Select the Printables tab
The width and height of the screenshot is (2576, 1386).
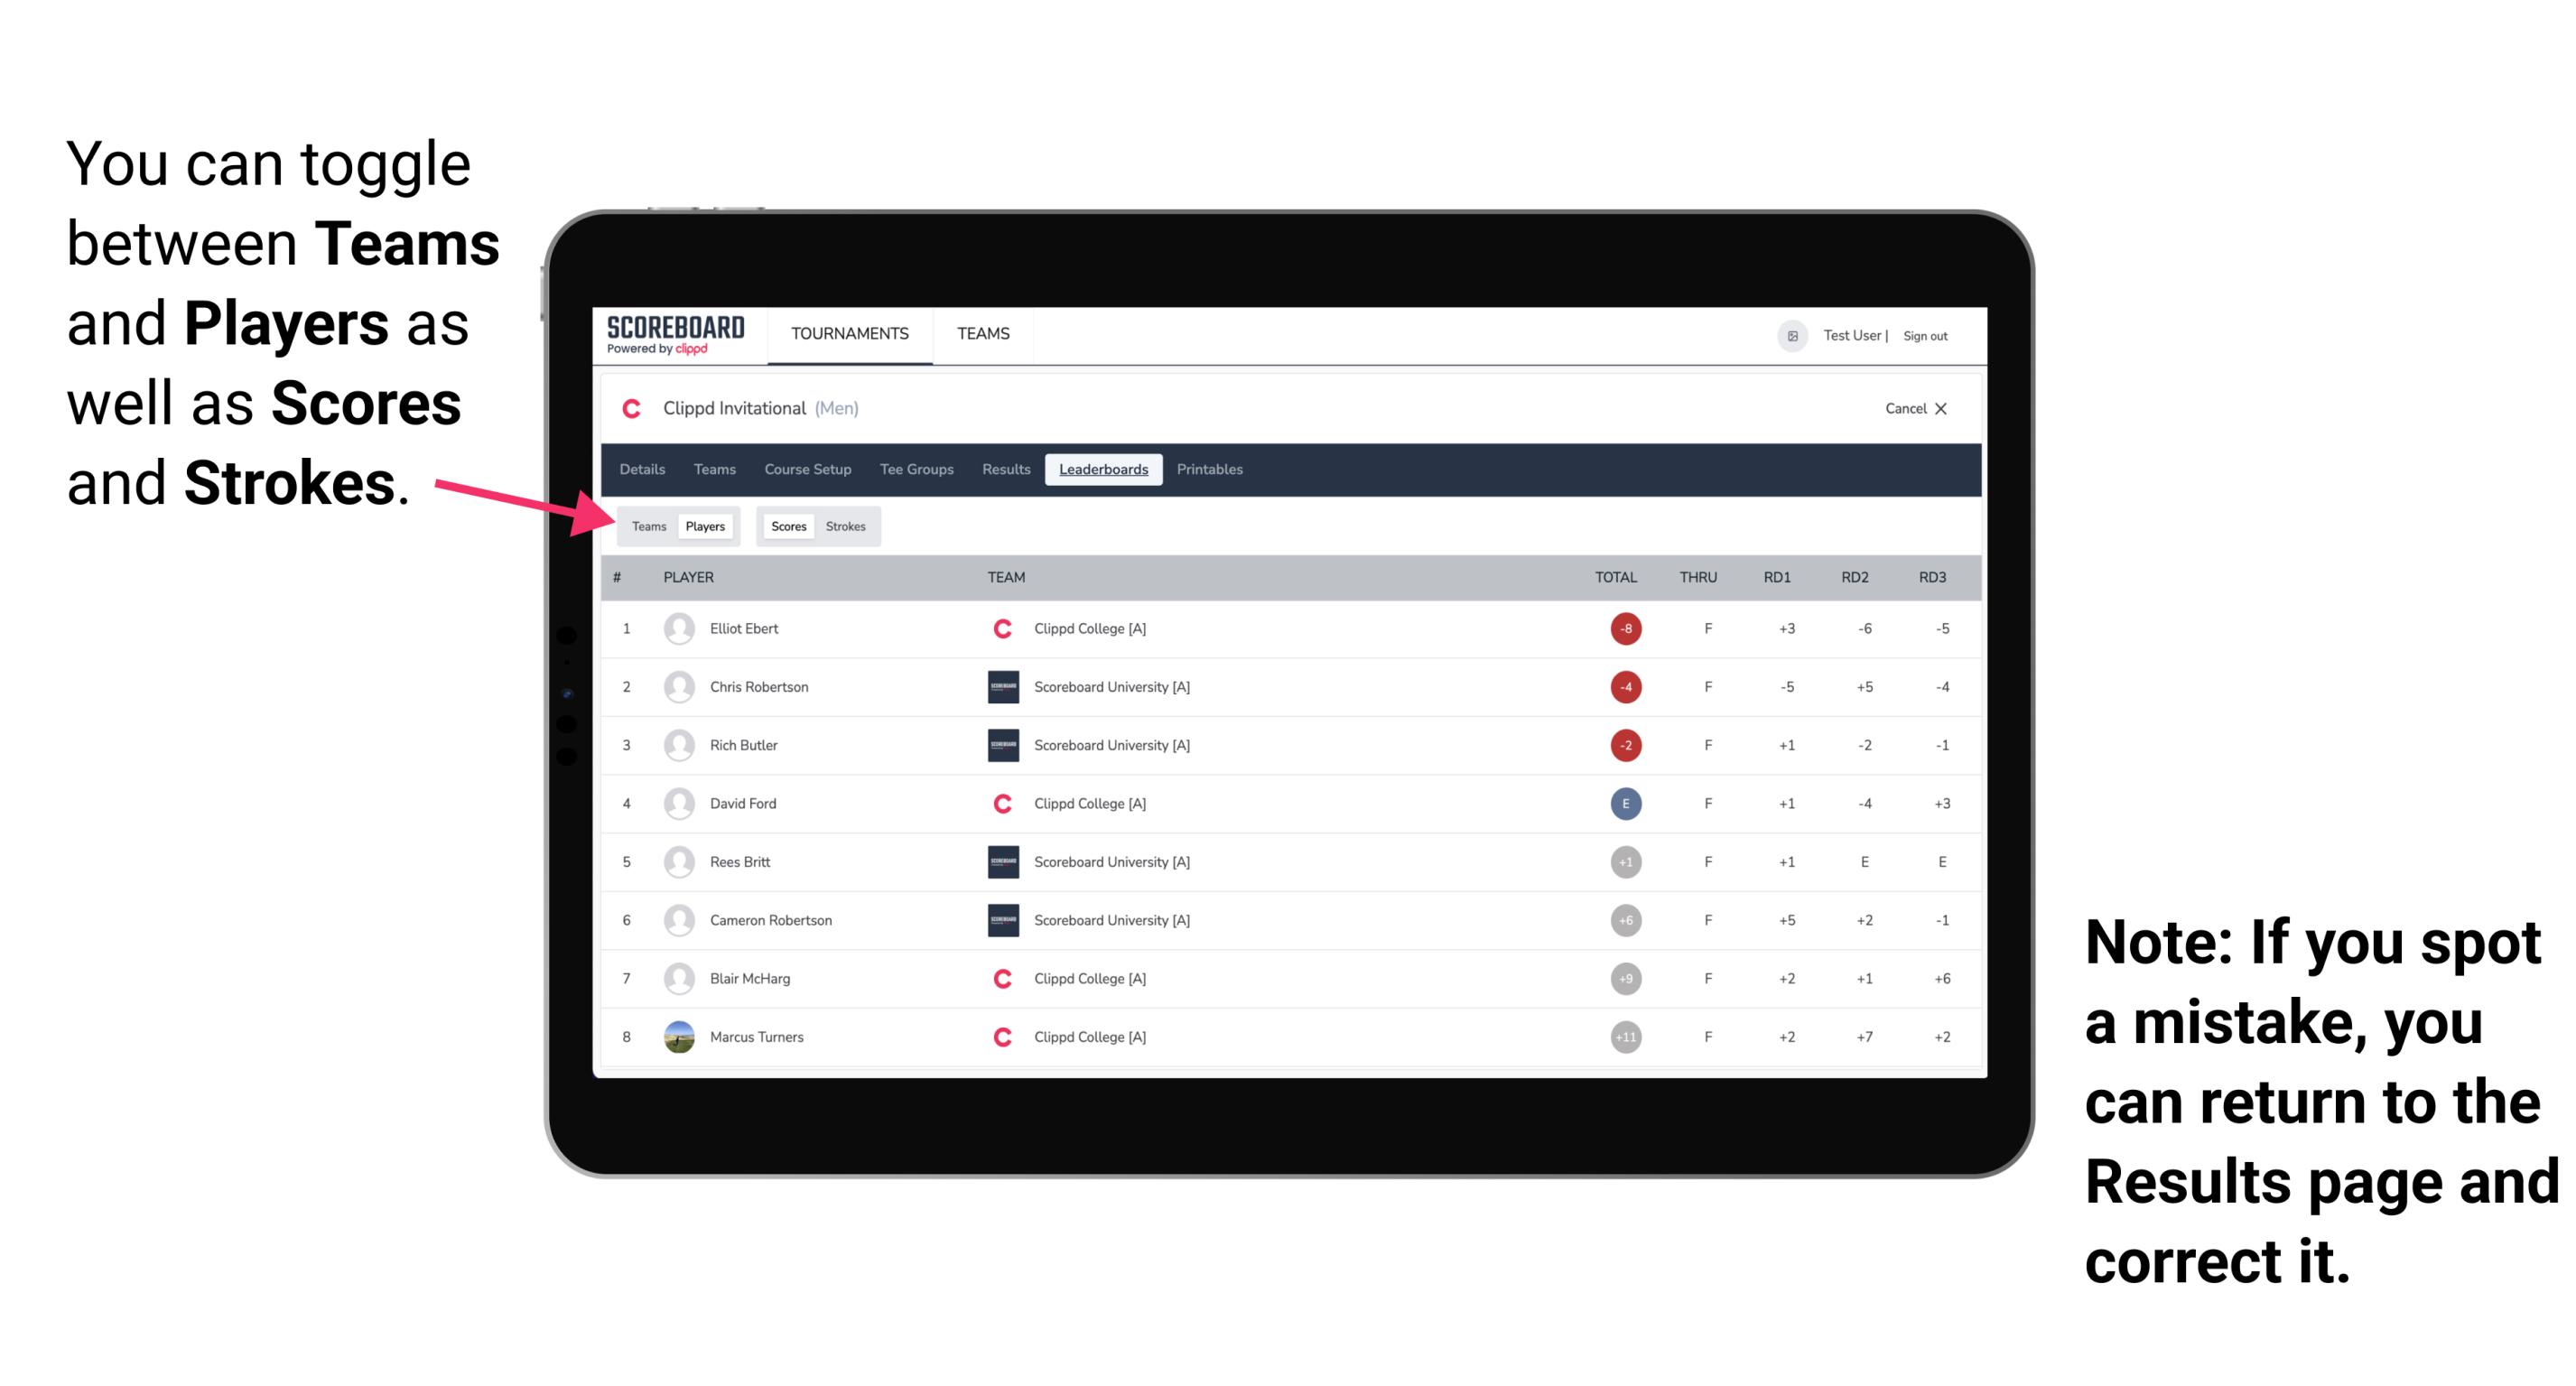[1210, 470]
